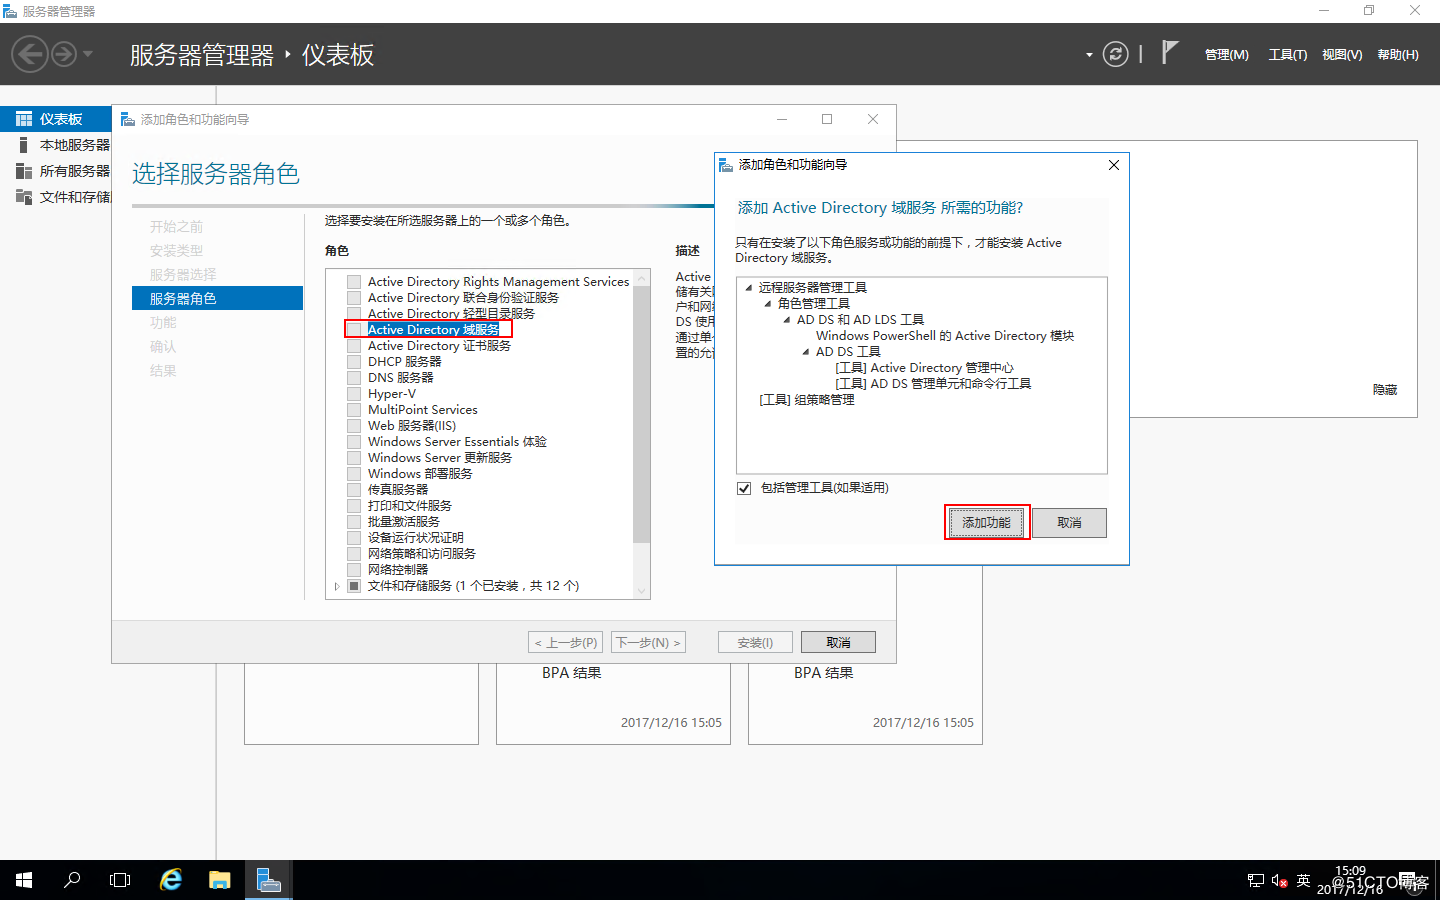
Task: Click the 本地服务器 sidebar icon
Action: (x=24, y=145)
